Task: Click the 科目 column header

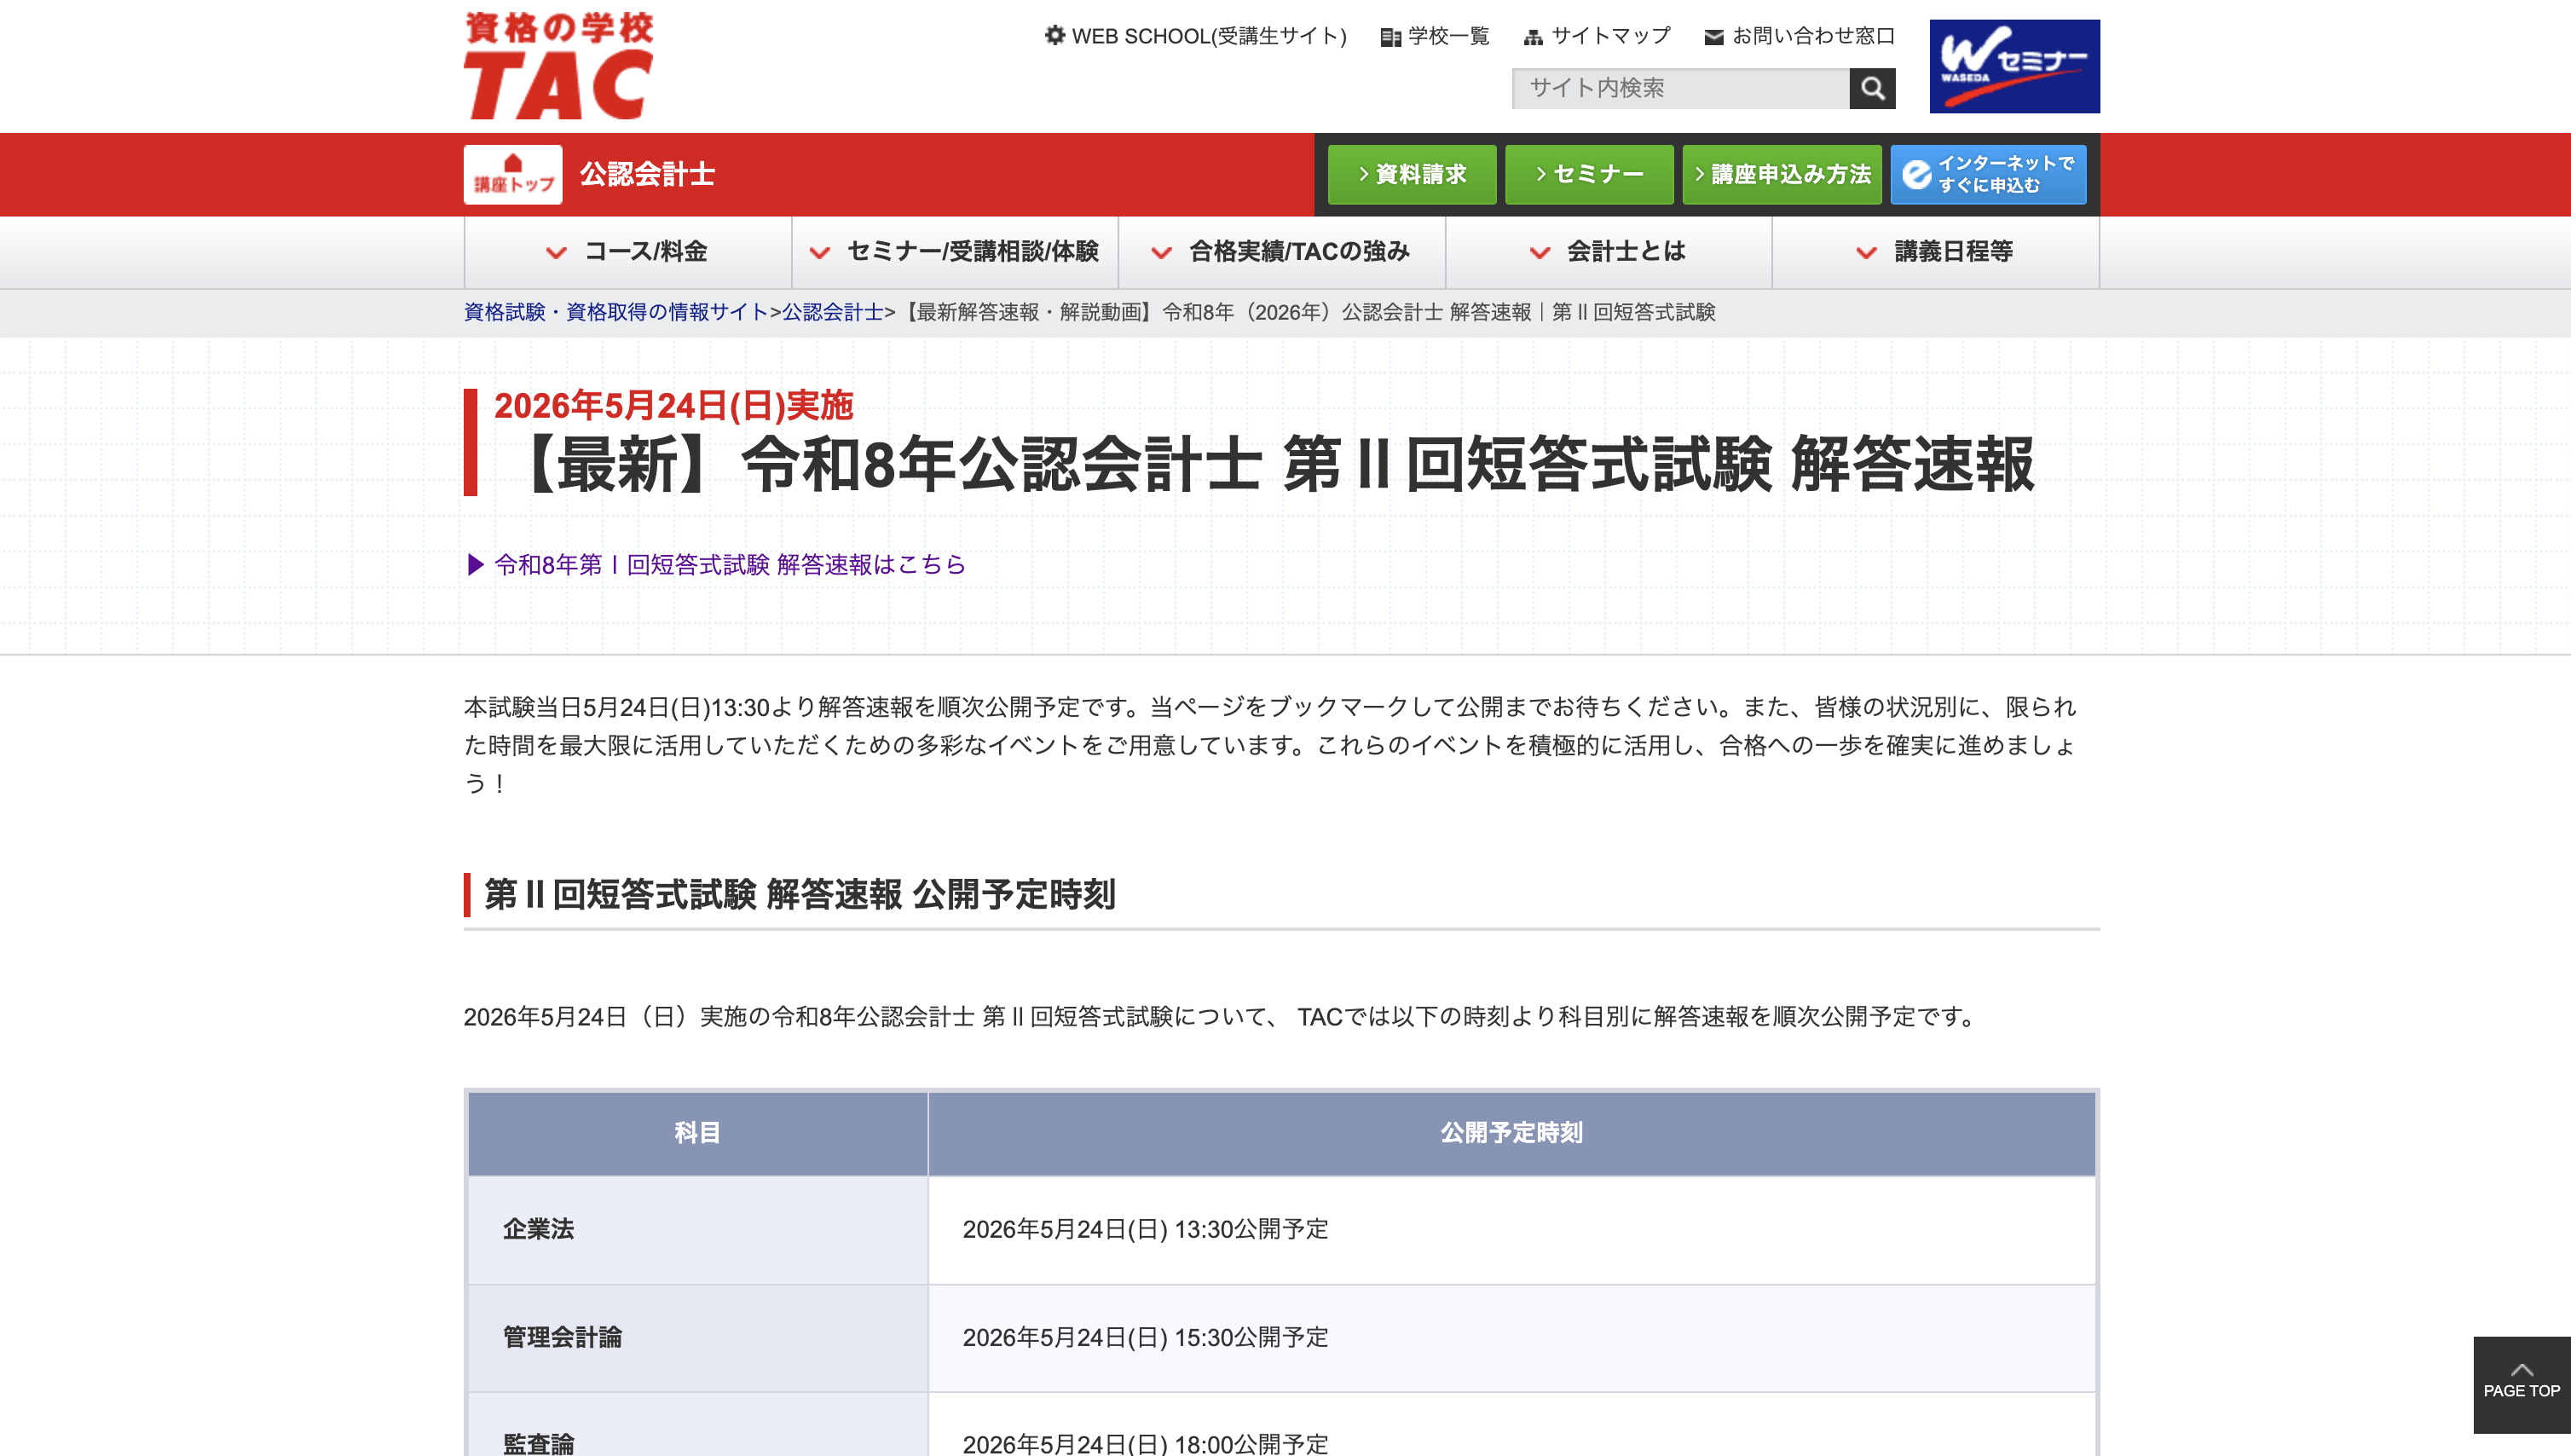Action: [x=697, y=1133]
